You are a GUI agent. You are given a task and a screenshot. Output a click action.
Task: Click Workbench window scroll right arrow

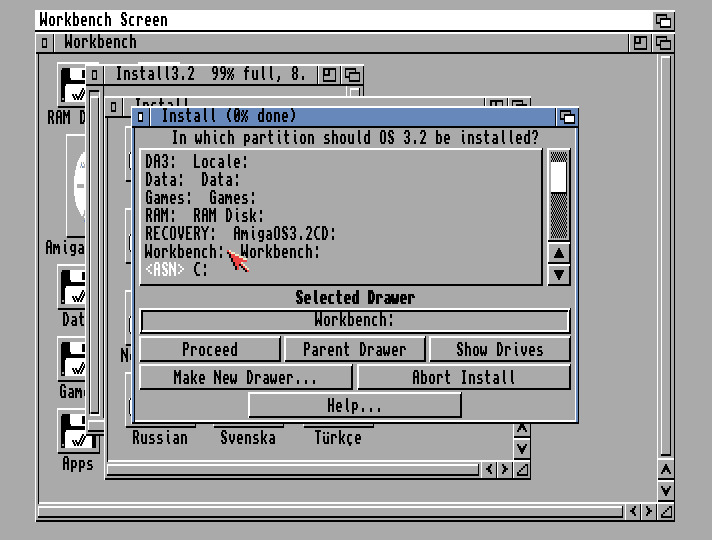[x=649, y=511]
